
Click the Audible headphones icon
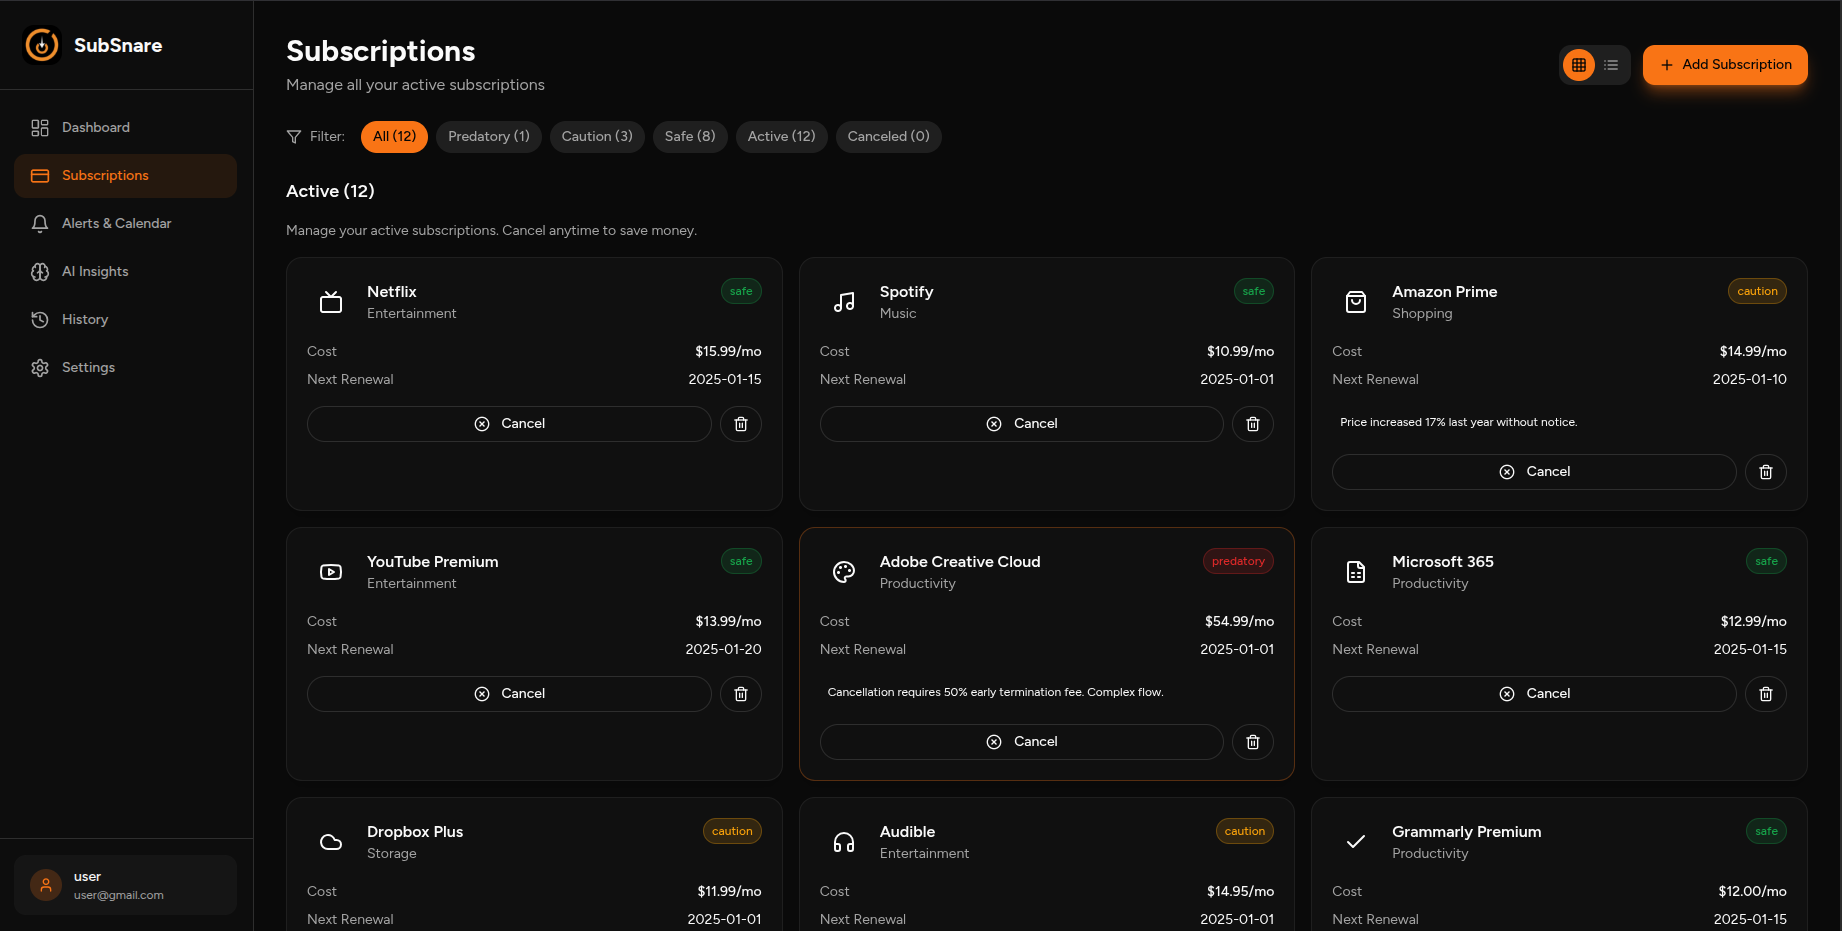(x=844, y=842)
